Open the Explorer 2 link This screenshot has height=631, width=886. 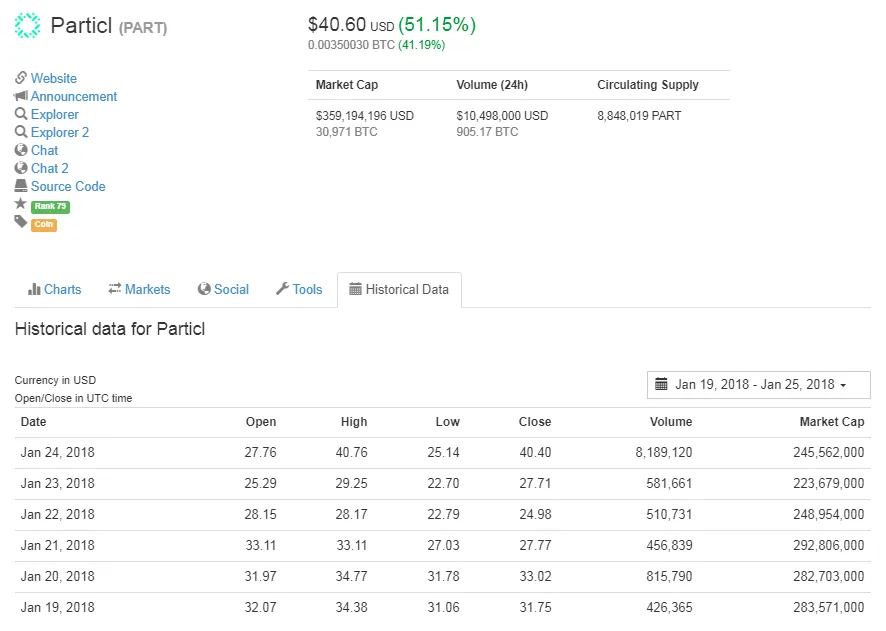(60, 132)
